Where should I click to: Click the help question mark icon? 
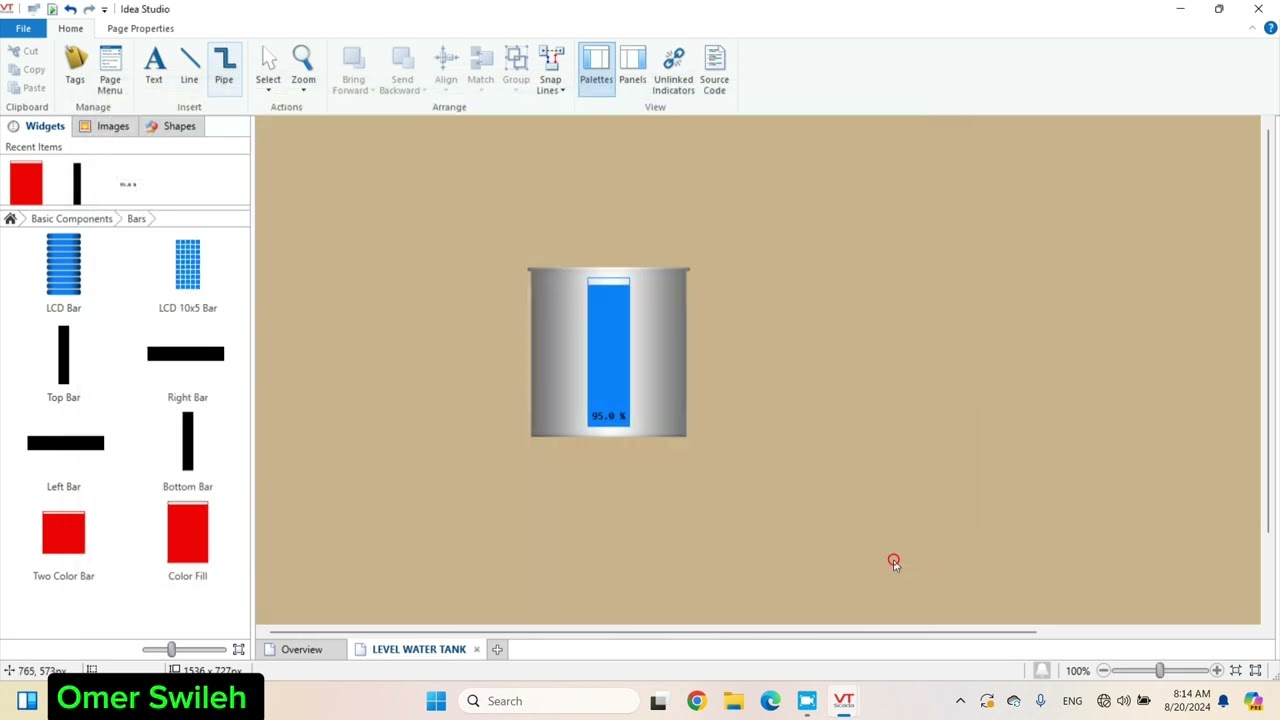click(x=1270, y=28)
